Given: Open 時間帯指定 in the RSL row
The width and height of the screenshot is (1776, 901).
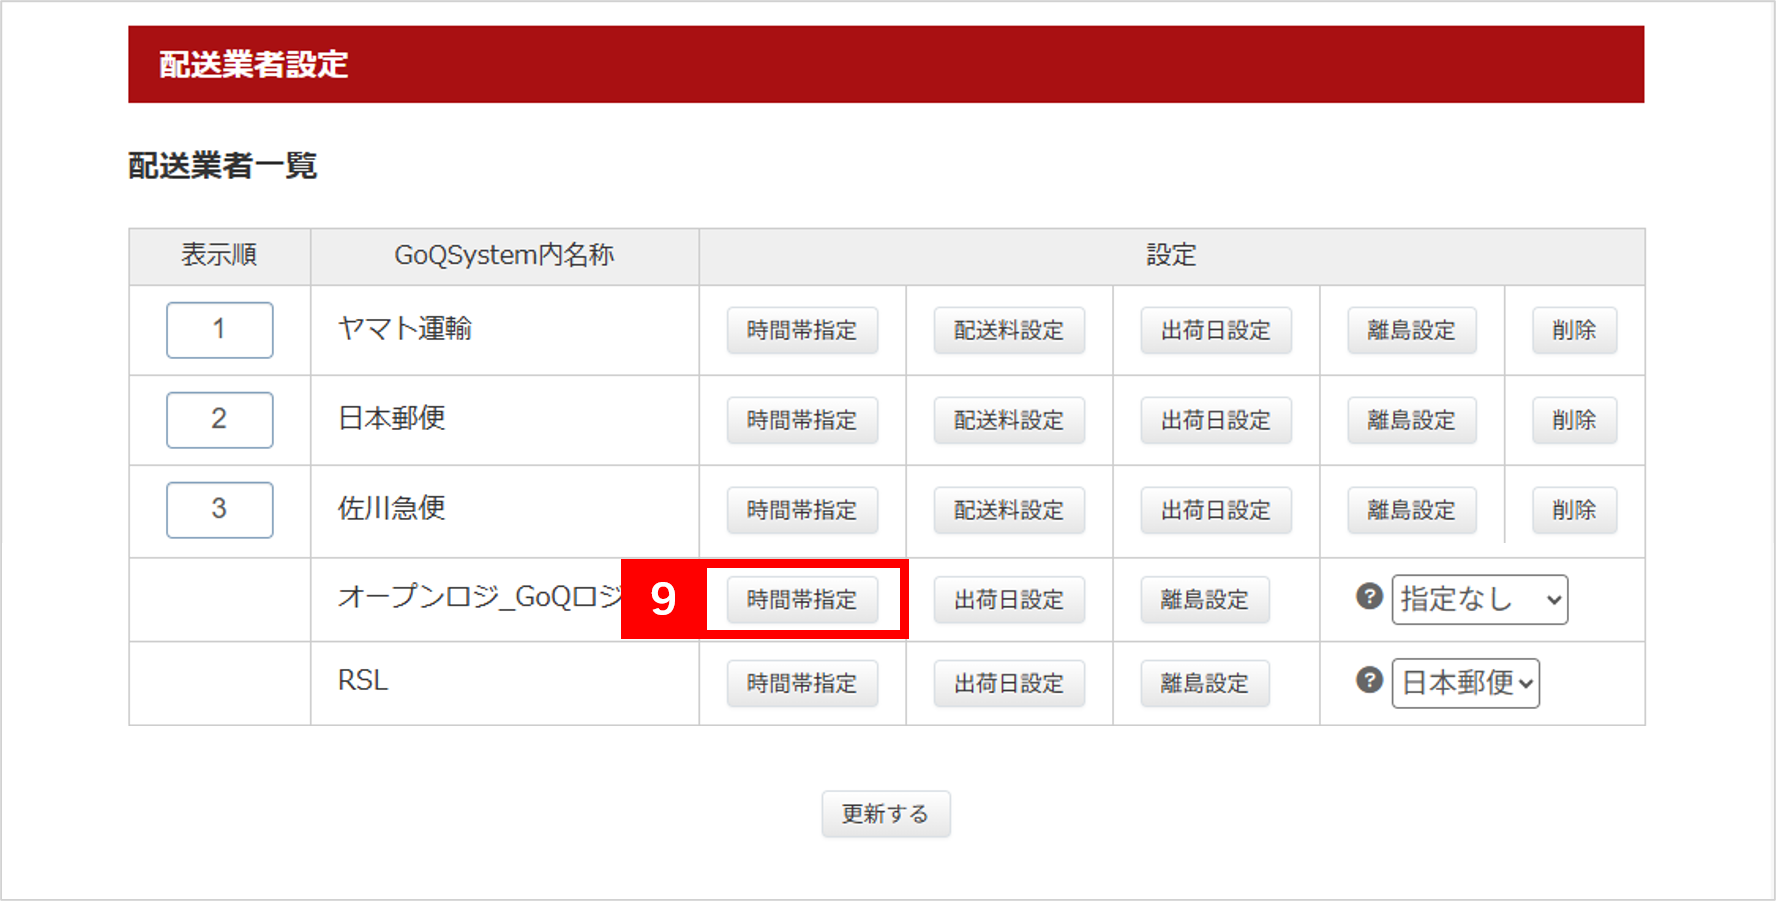Looking at the screenshot, I should [802, 684].
